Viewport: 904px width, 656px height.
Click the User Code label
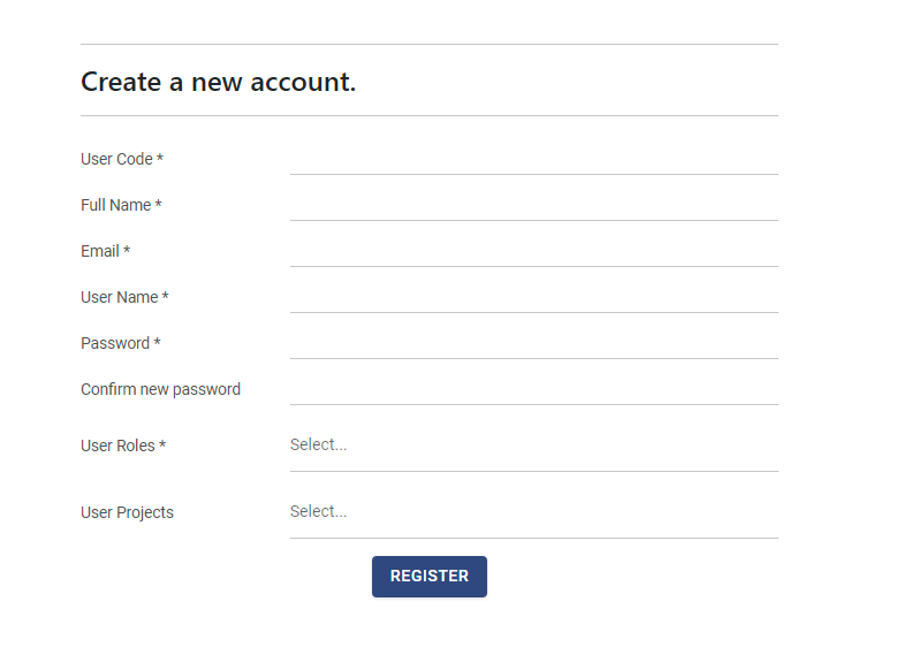117,160
